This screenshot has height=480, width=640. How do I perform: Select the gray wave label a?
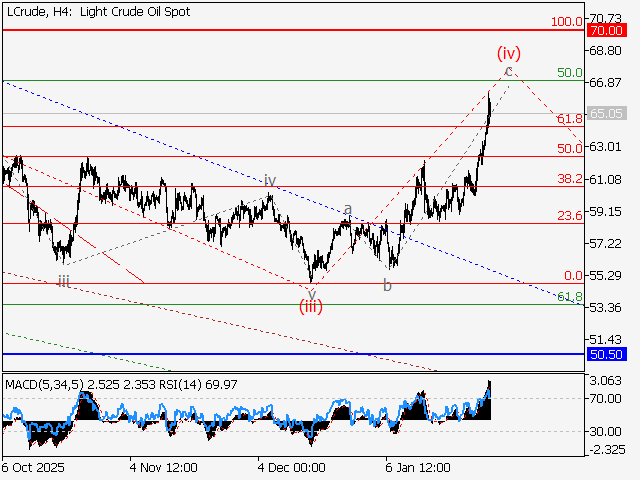[x=348, y=209]
